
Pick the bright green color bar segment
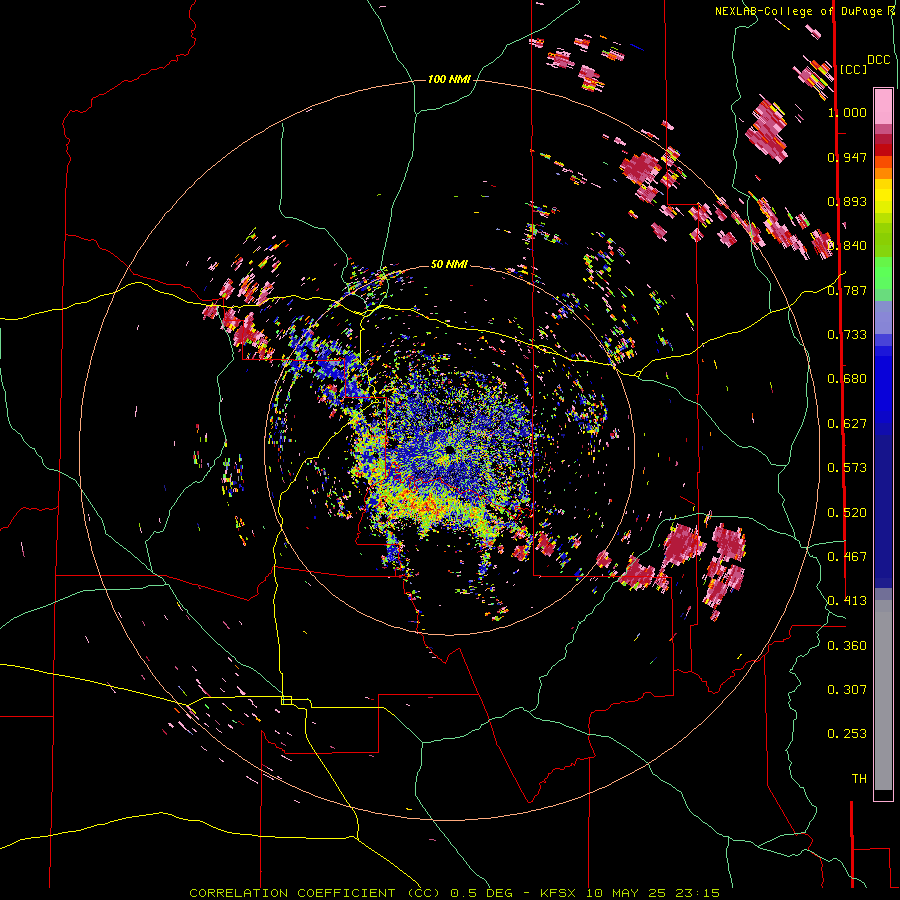(x=883, y=273)
